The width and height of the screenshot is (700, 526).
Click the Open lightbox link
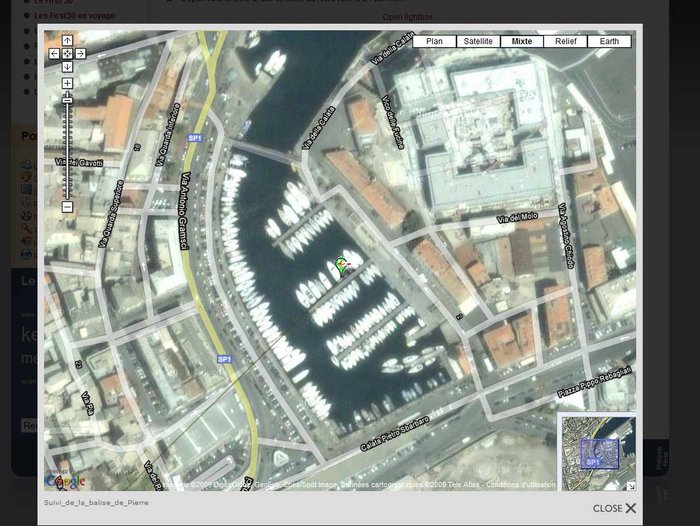tap(407, 17)
